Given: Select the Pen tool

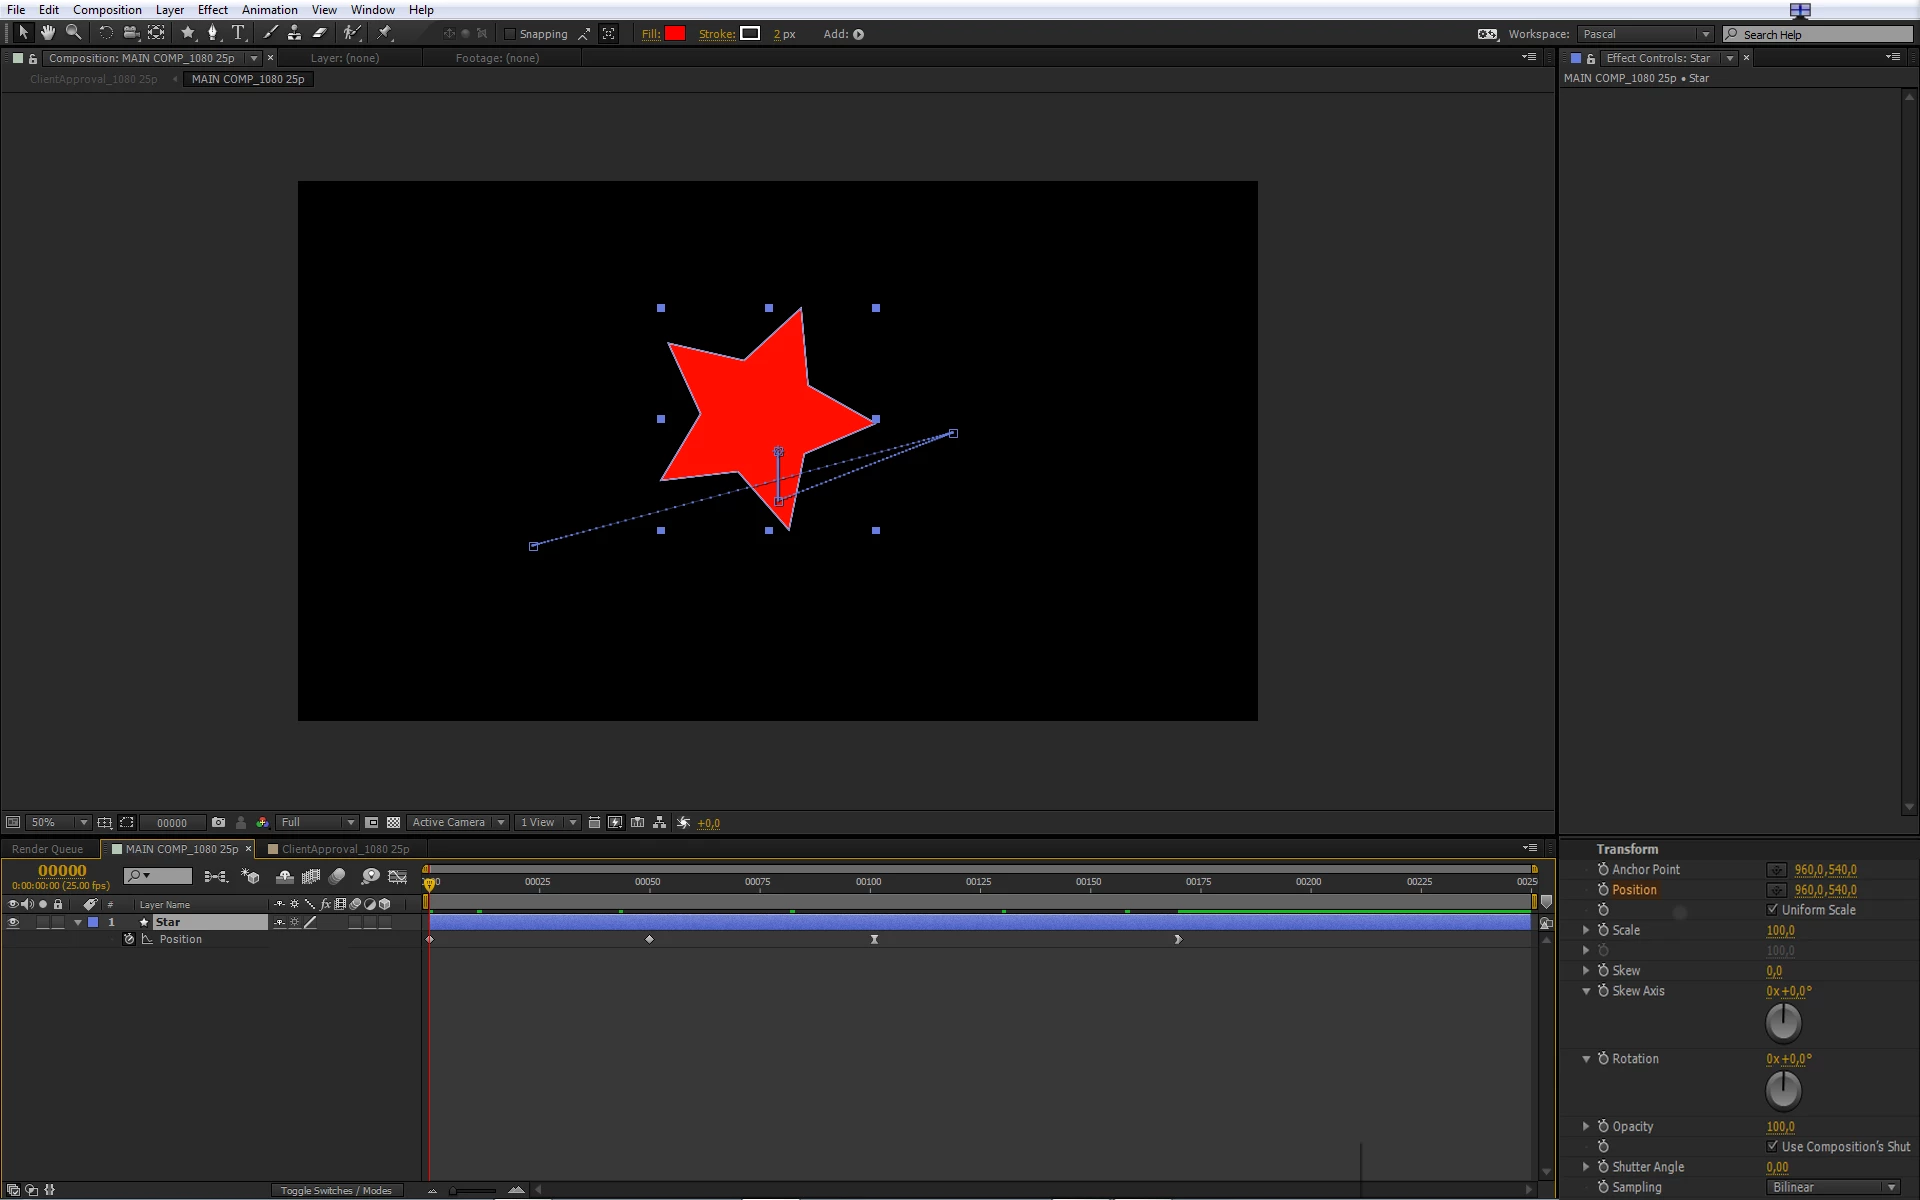Looking at the screenshot, I should [x=212, y=33].
